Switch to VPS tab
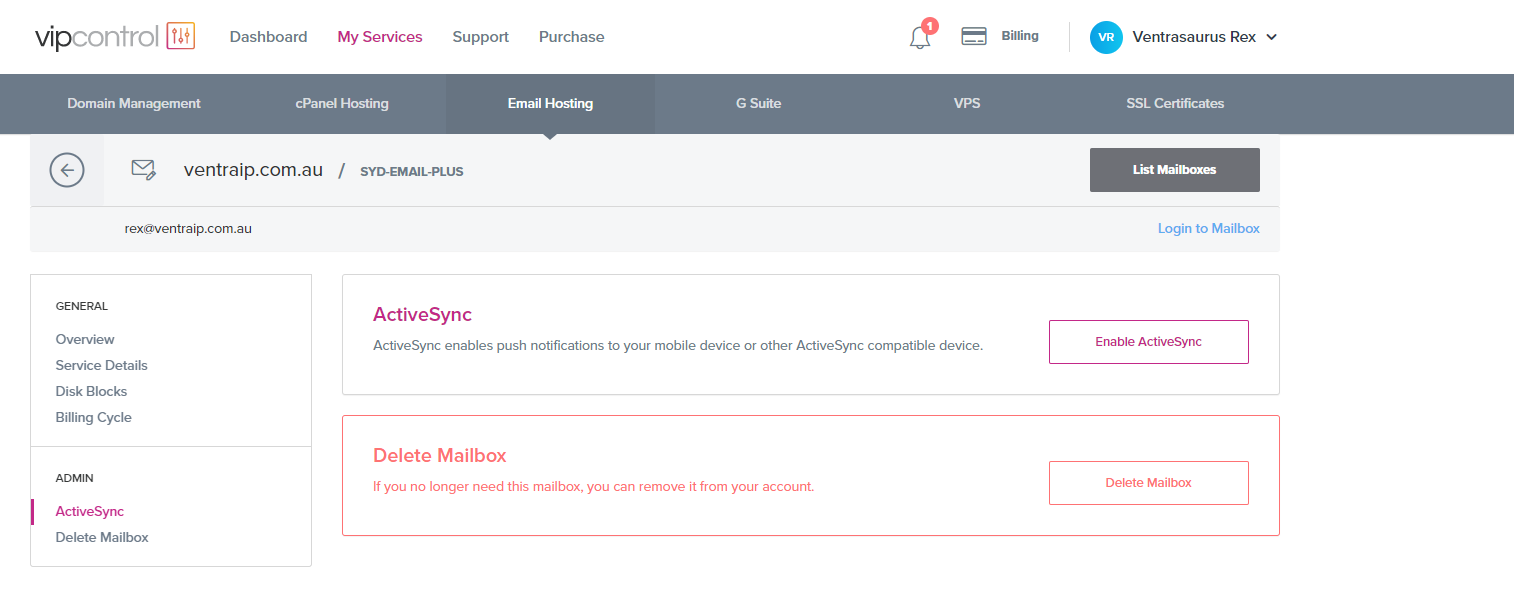Viewport: 1514px width, 610px height. click(x=967, y=103)
